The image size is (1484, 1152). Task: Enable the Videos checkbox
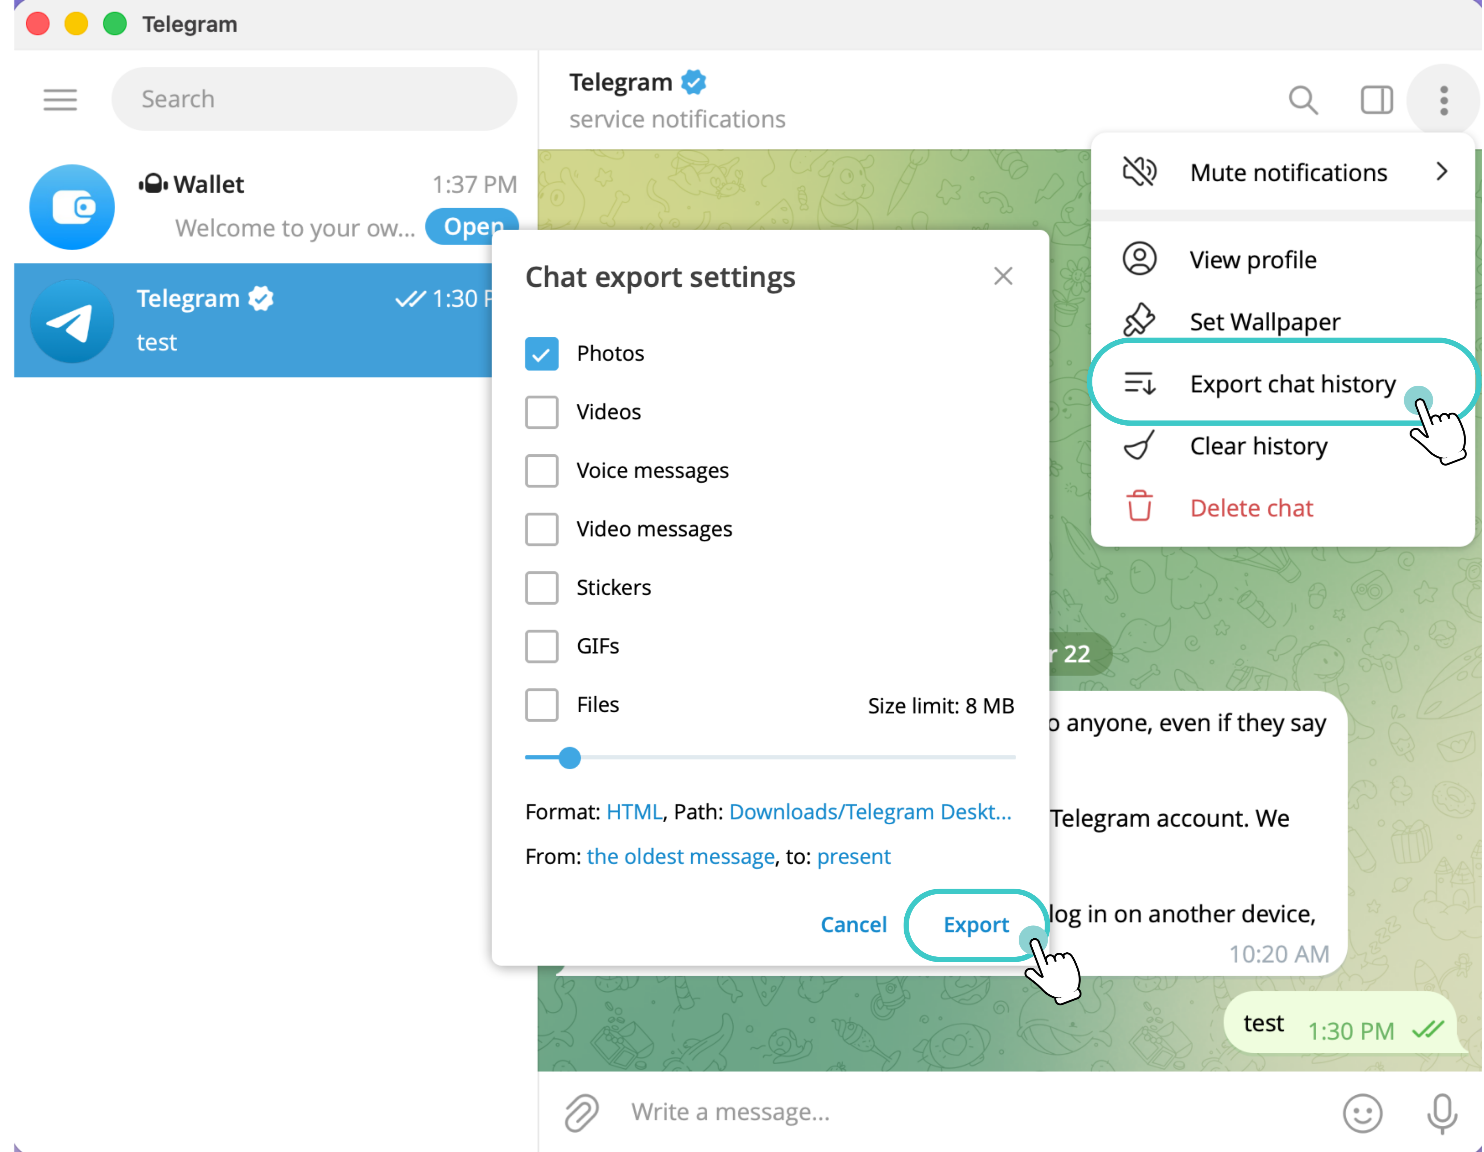[x=542, y=412]
